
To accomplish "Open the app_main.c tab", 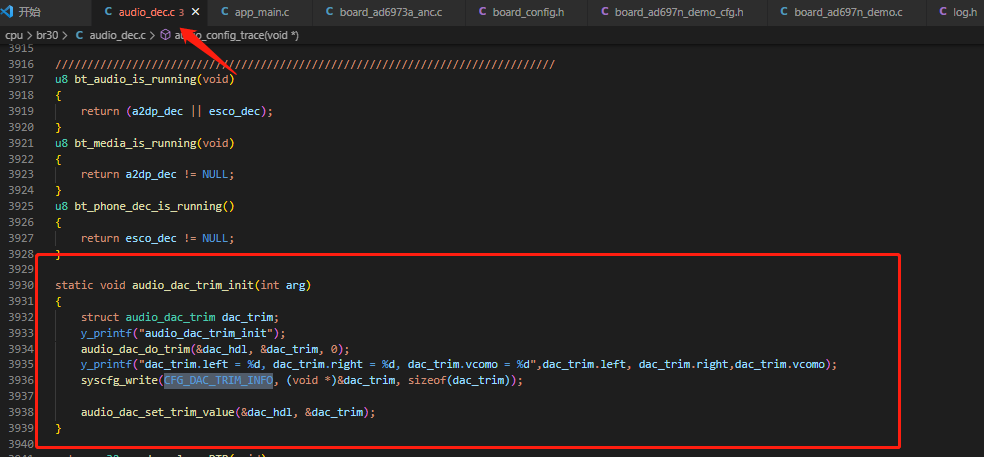I will pyautogui.click(x=259, y=13).
